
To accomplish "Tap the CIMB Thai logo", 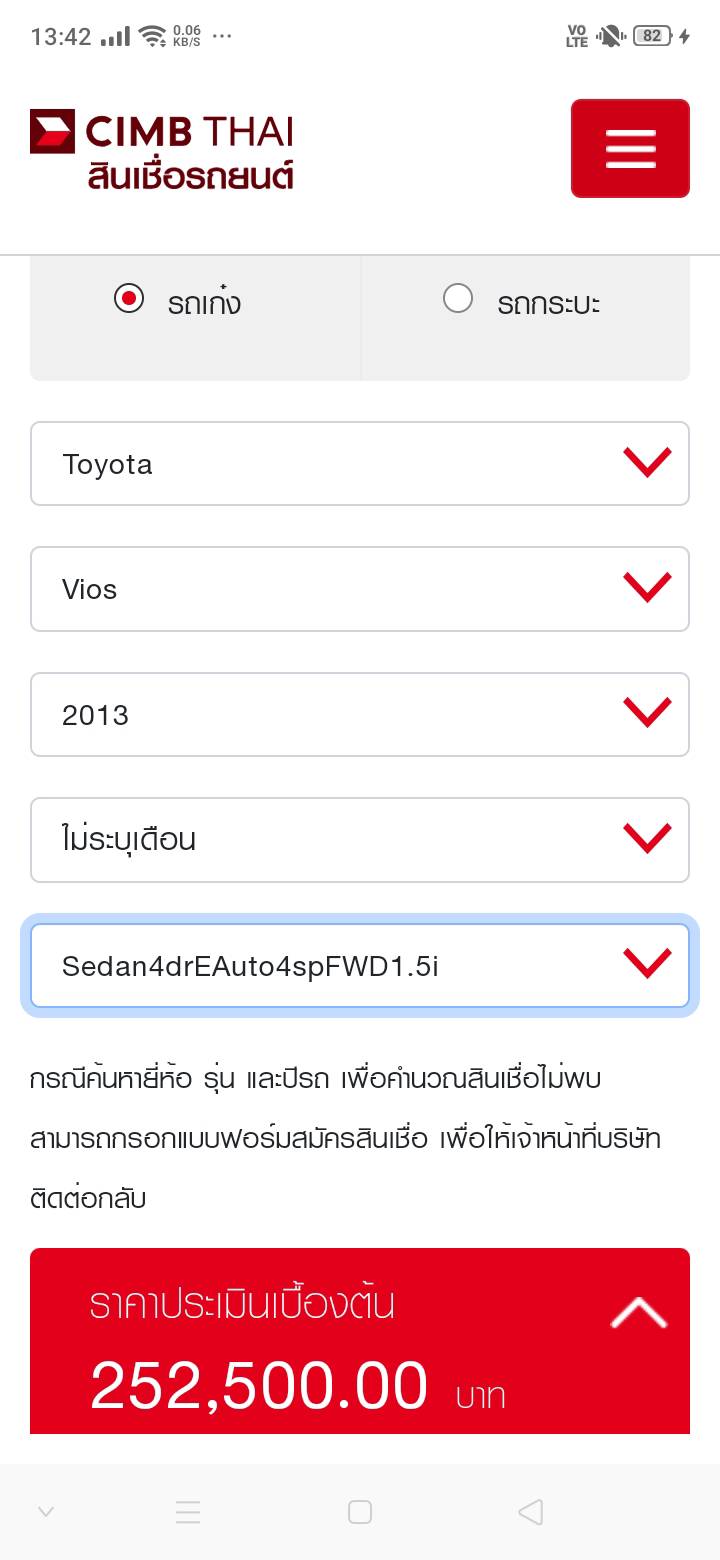I will point(162,133).
